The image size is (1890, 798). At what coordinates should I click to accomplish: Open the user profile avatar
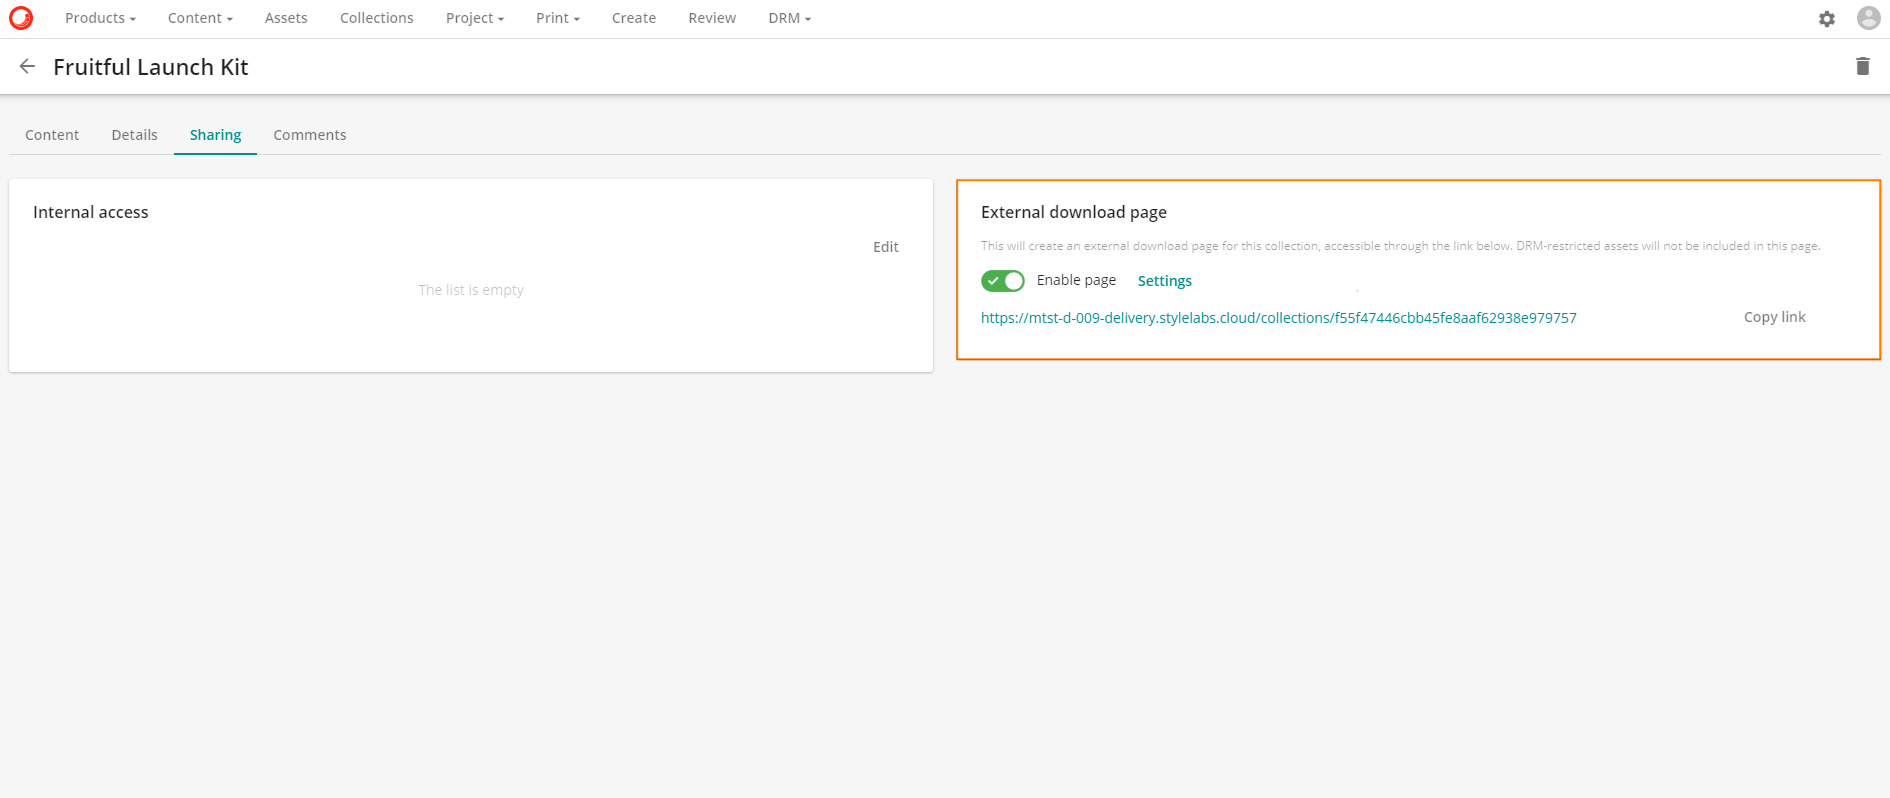1868,18
